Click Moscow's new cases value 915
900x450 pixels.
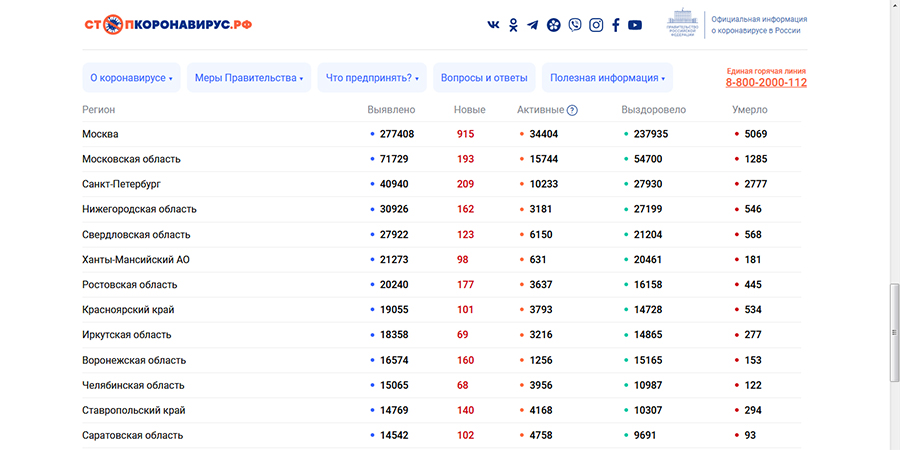(465, 134)
